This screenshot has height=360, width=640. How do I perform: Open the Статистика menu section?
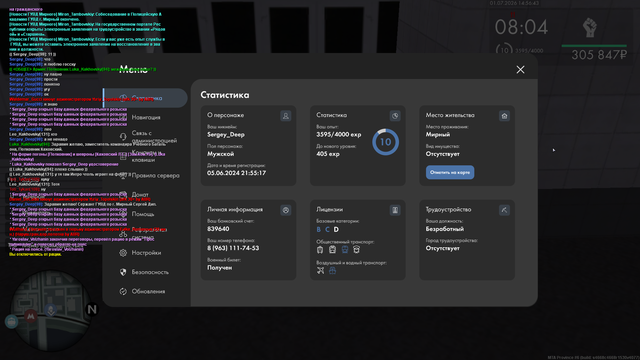(x=145, y=98)
